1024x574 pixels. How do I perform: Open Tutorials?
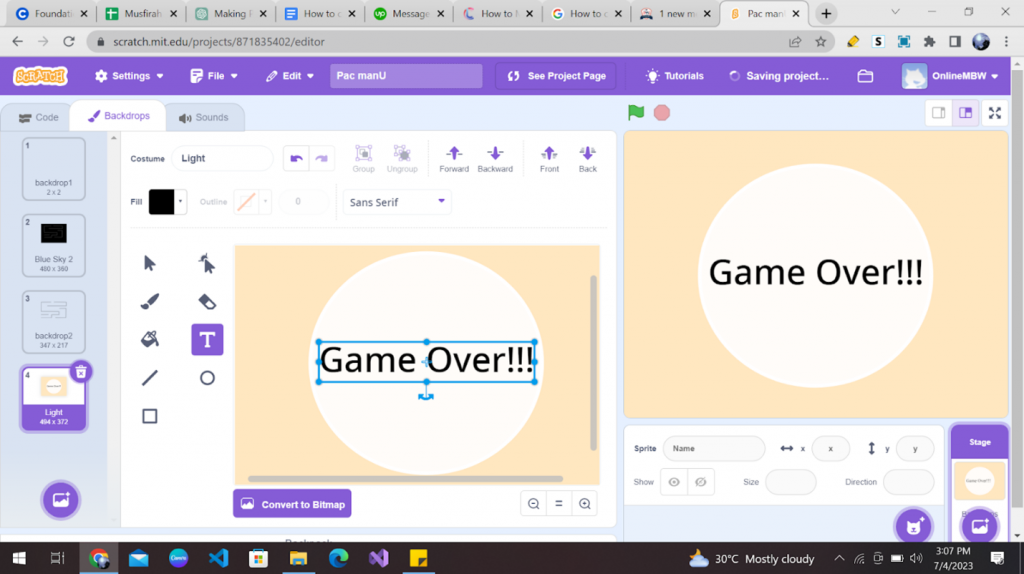675,76
